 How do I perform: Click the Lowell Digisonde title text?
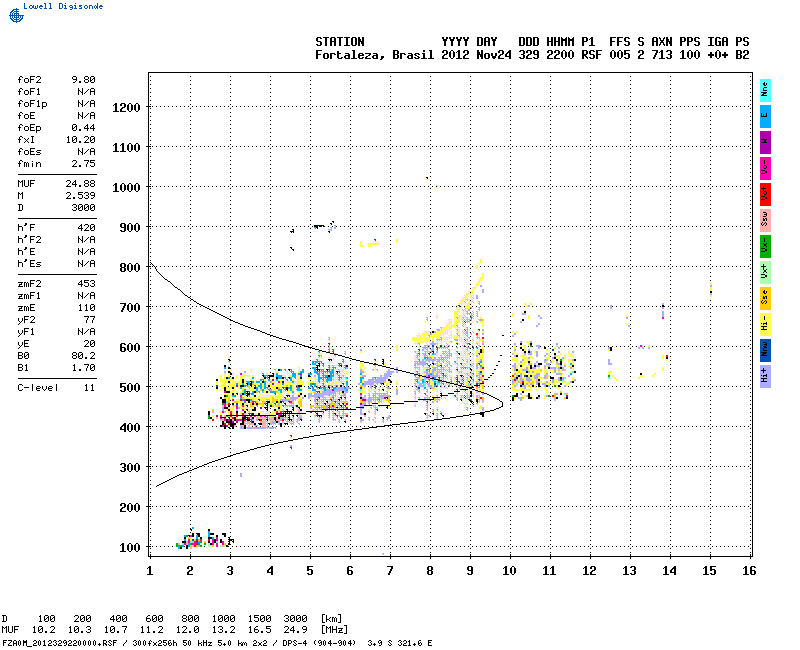63,6
